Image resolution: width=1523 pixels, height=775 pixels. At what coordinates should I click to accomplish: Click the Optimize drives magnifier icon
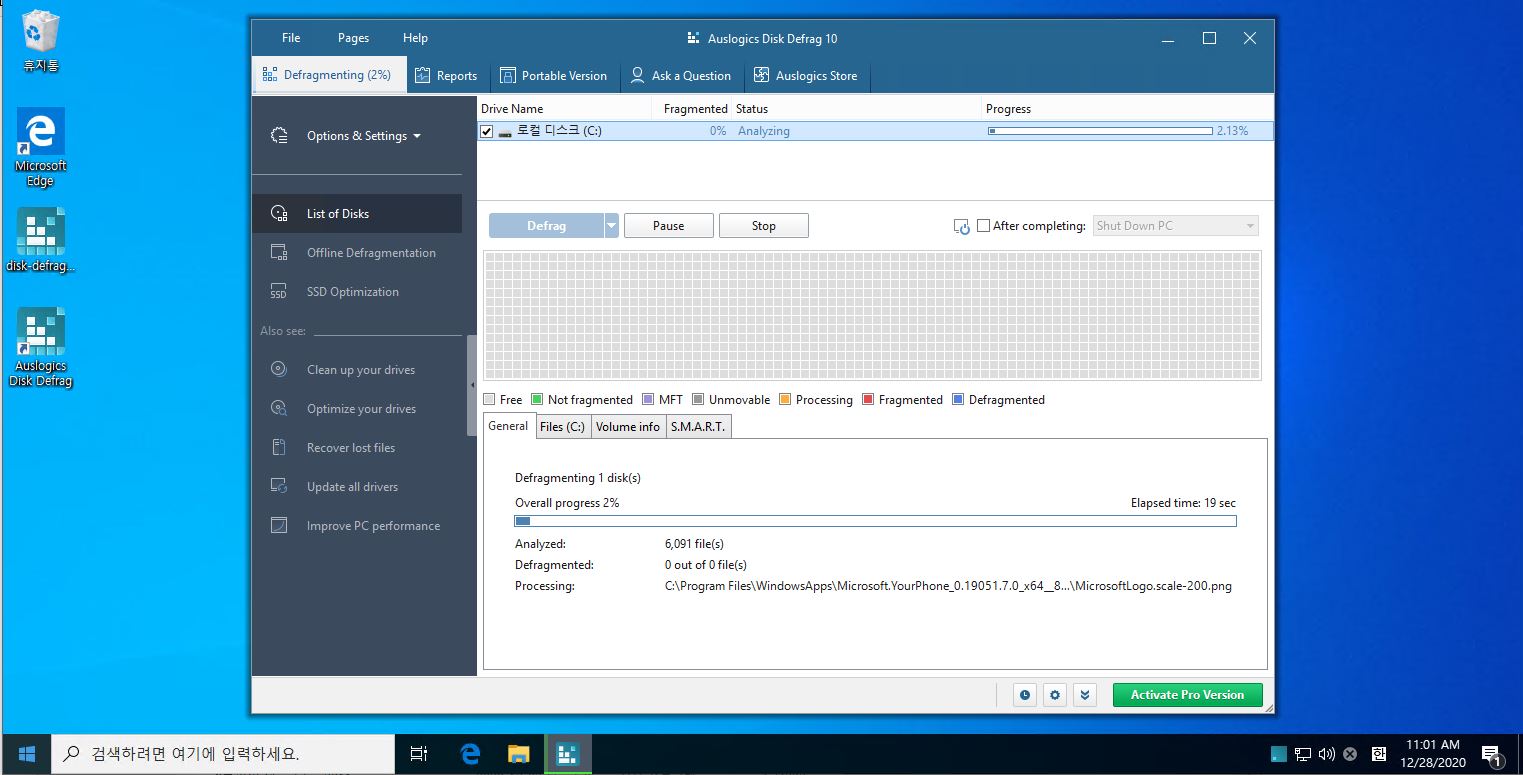click(280, 409)
